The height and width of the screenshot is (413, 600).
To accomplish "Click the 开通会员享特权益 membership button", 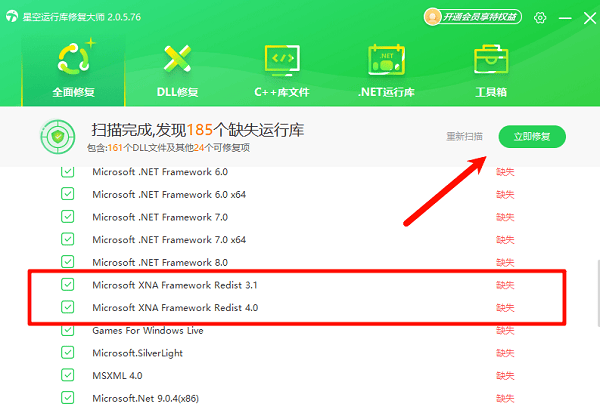I will pos(473,17).
